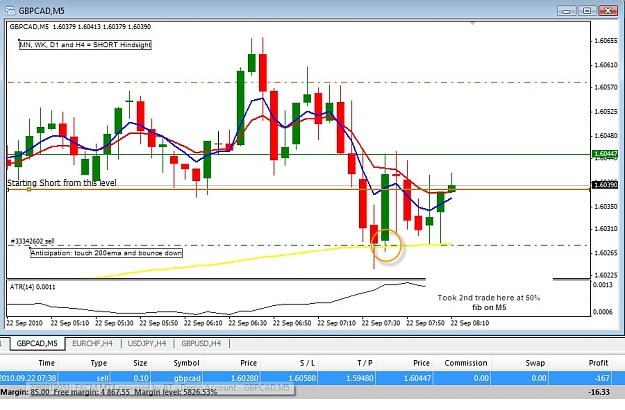Screen dimensions: 625x410
Task: Click the 22 Sep 07:30 time axis label
Action: [x=381, y=323]
